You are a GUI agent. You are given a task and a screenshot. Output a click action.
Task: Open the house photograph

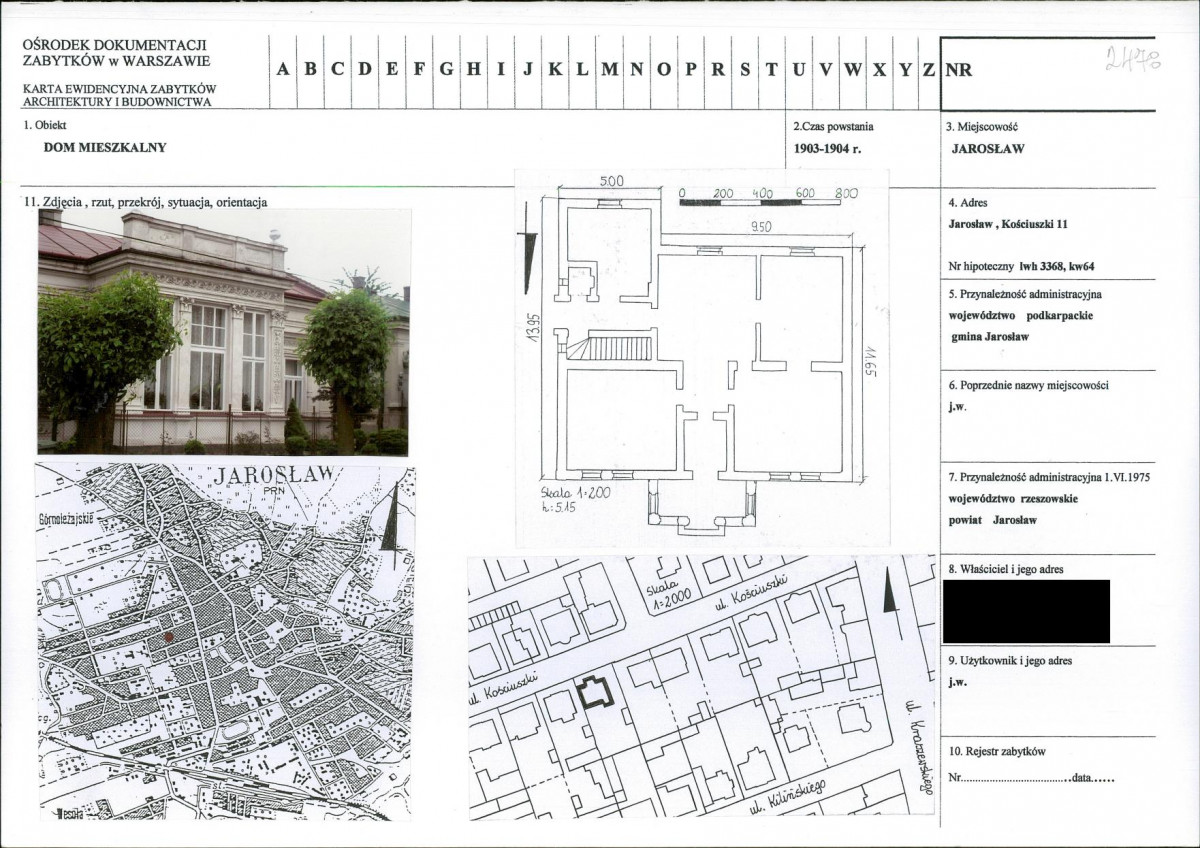click(223, 332)
